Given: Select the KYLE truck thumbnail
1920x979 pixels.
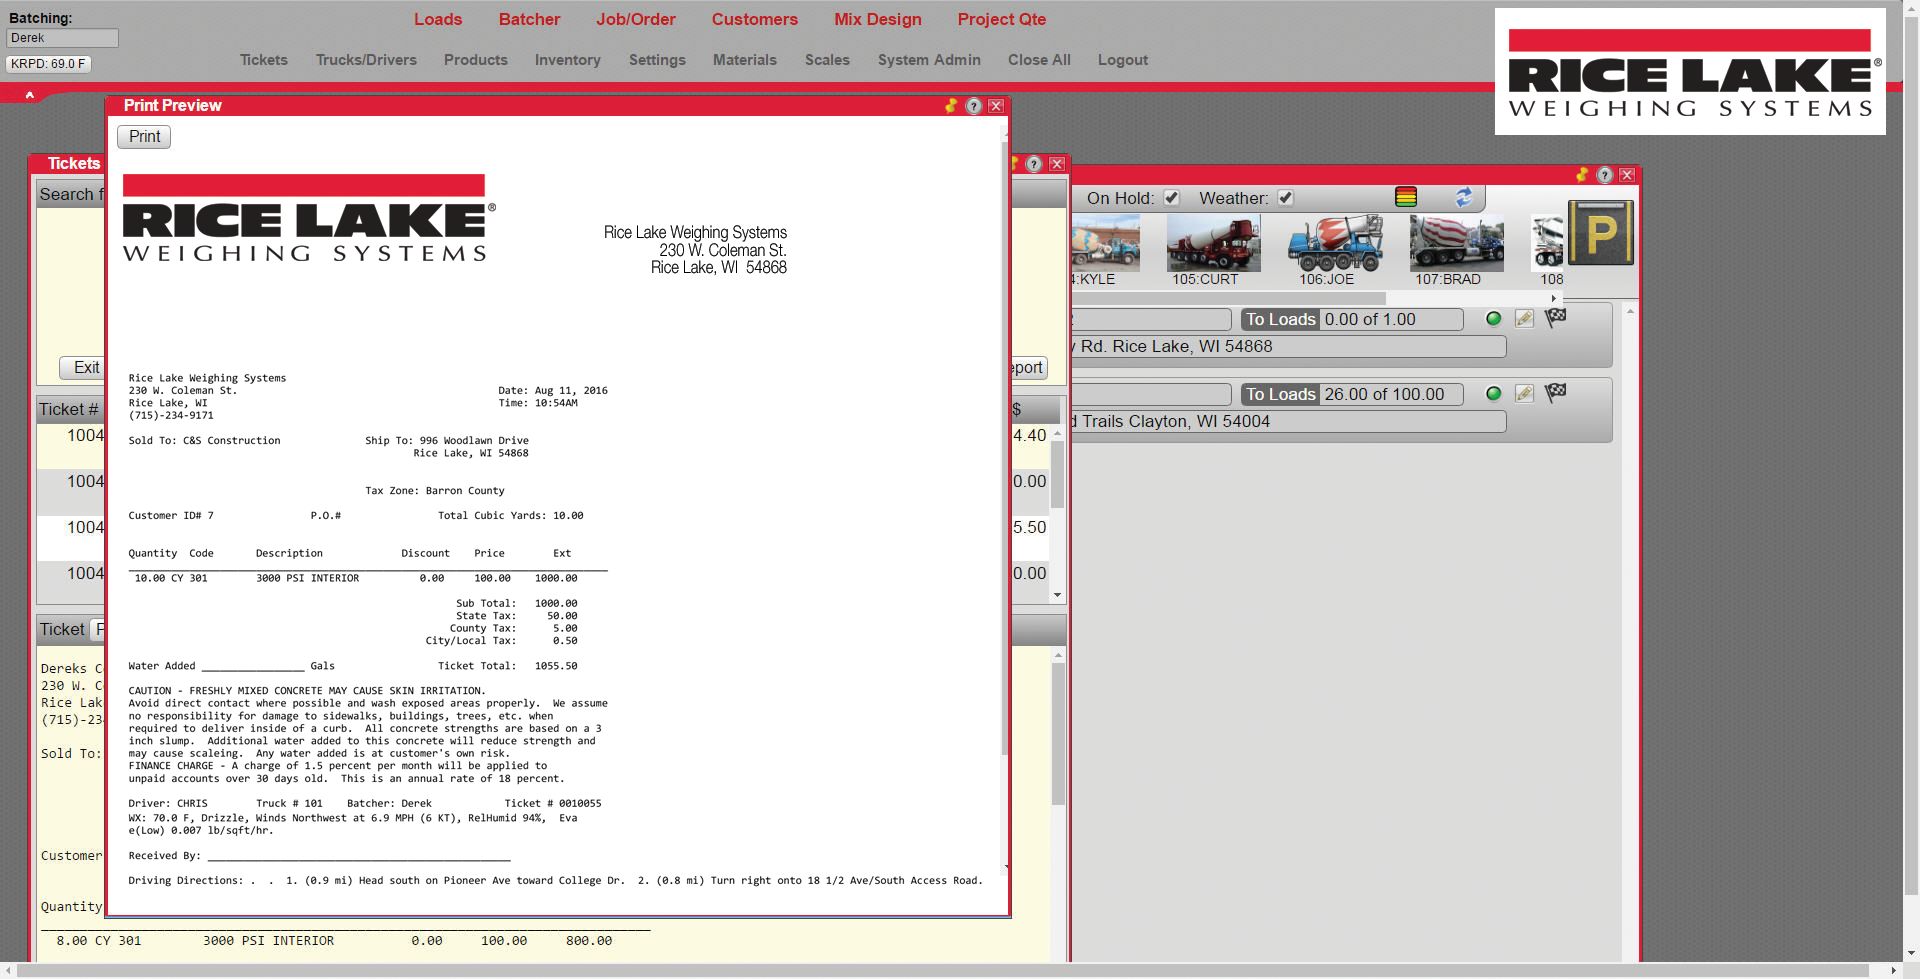Looking at the screenshot, I should tap(1105, 243).
